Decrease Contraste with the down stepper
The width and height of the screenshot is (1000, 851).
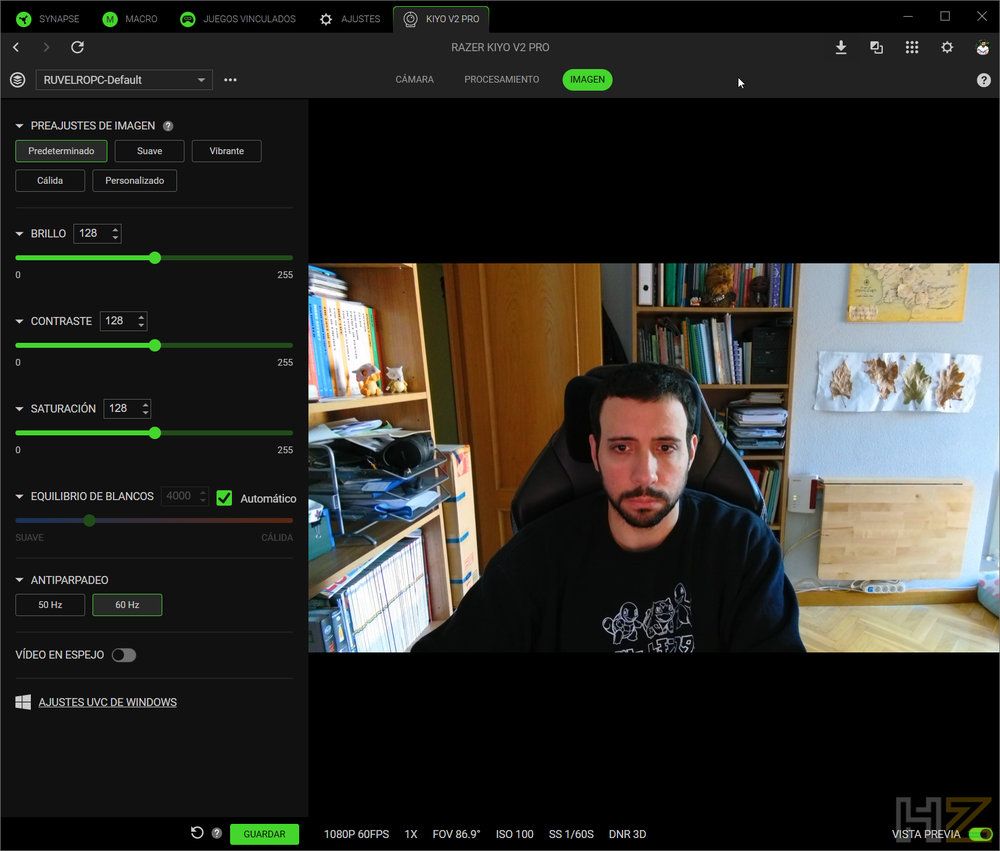pos(142,325)
